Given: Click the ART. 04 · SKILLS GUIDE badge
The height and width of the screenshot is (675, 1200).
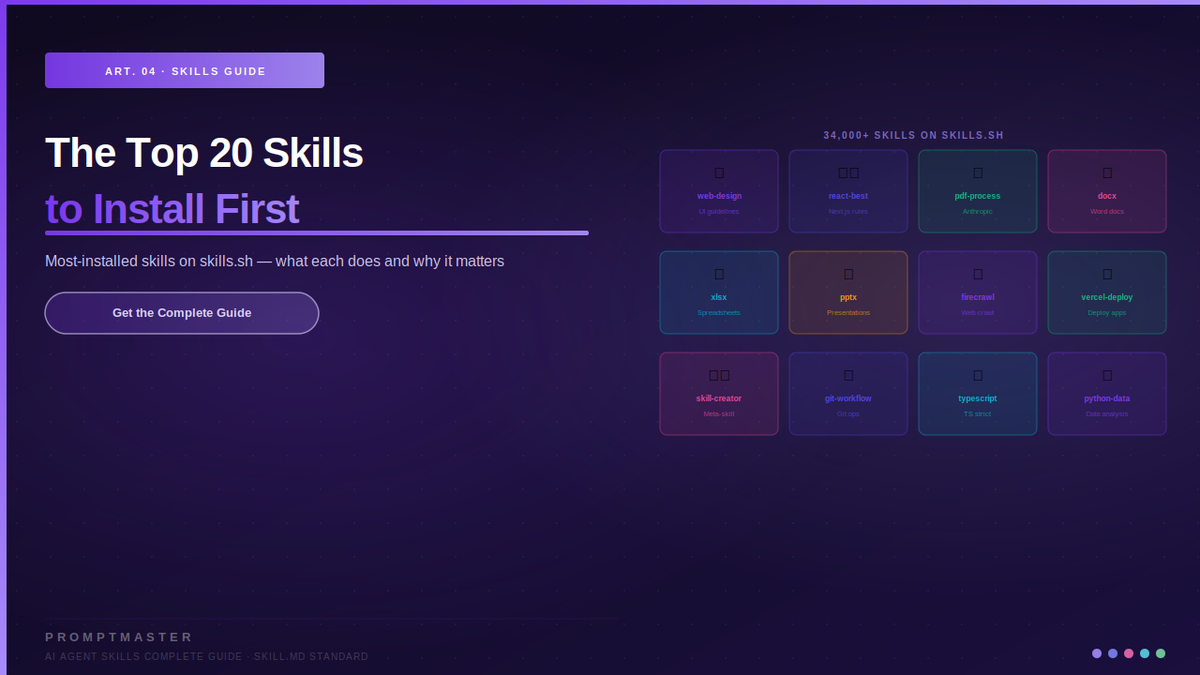Looking at the screenshot, I should (184, 71).
